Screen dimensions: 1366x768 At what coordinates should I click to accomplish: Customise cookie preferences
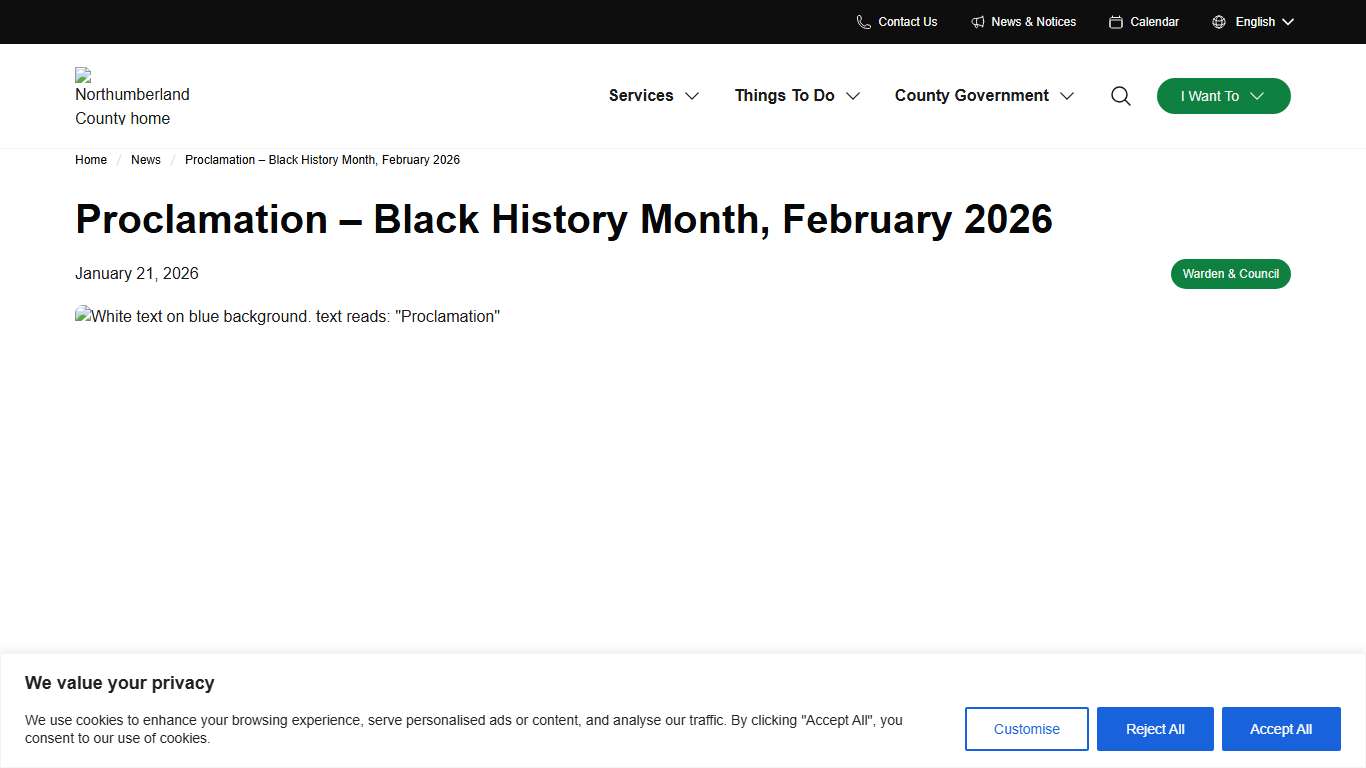coord(1026,729)
